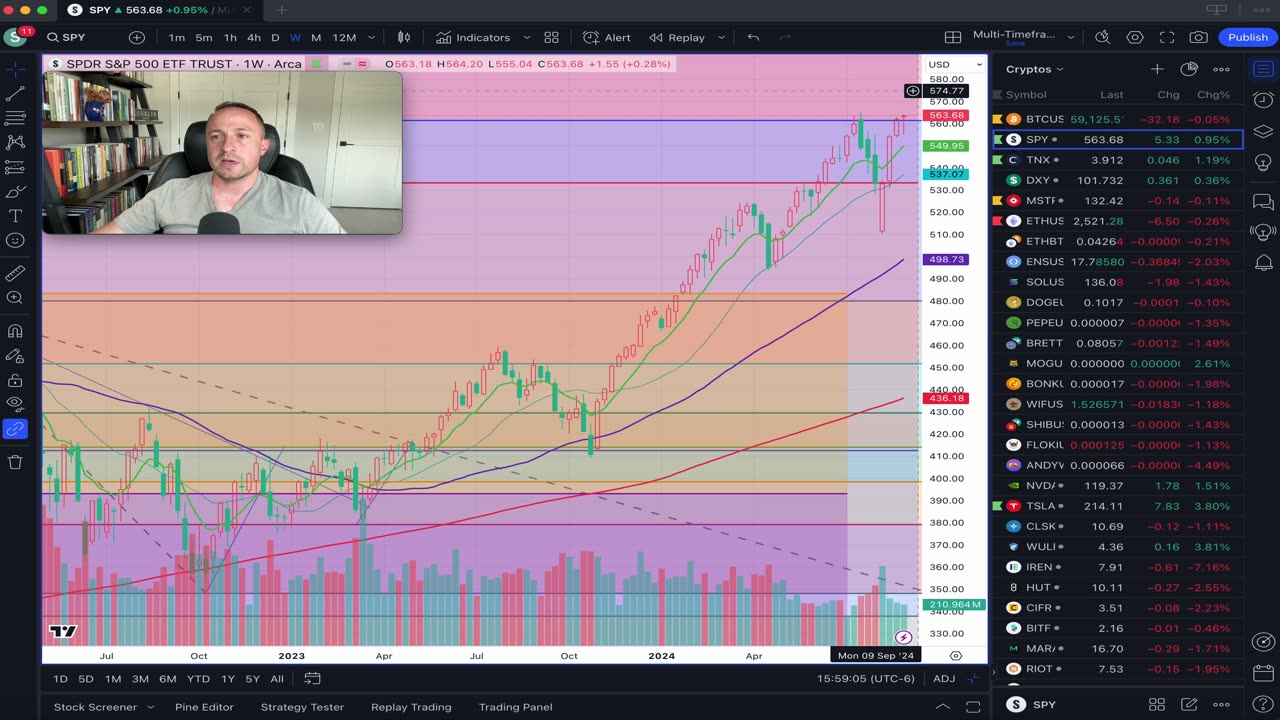Toggle TSLA flag marker in watchlist
The width and height of the screenshot is (1280, 720).
997,506
